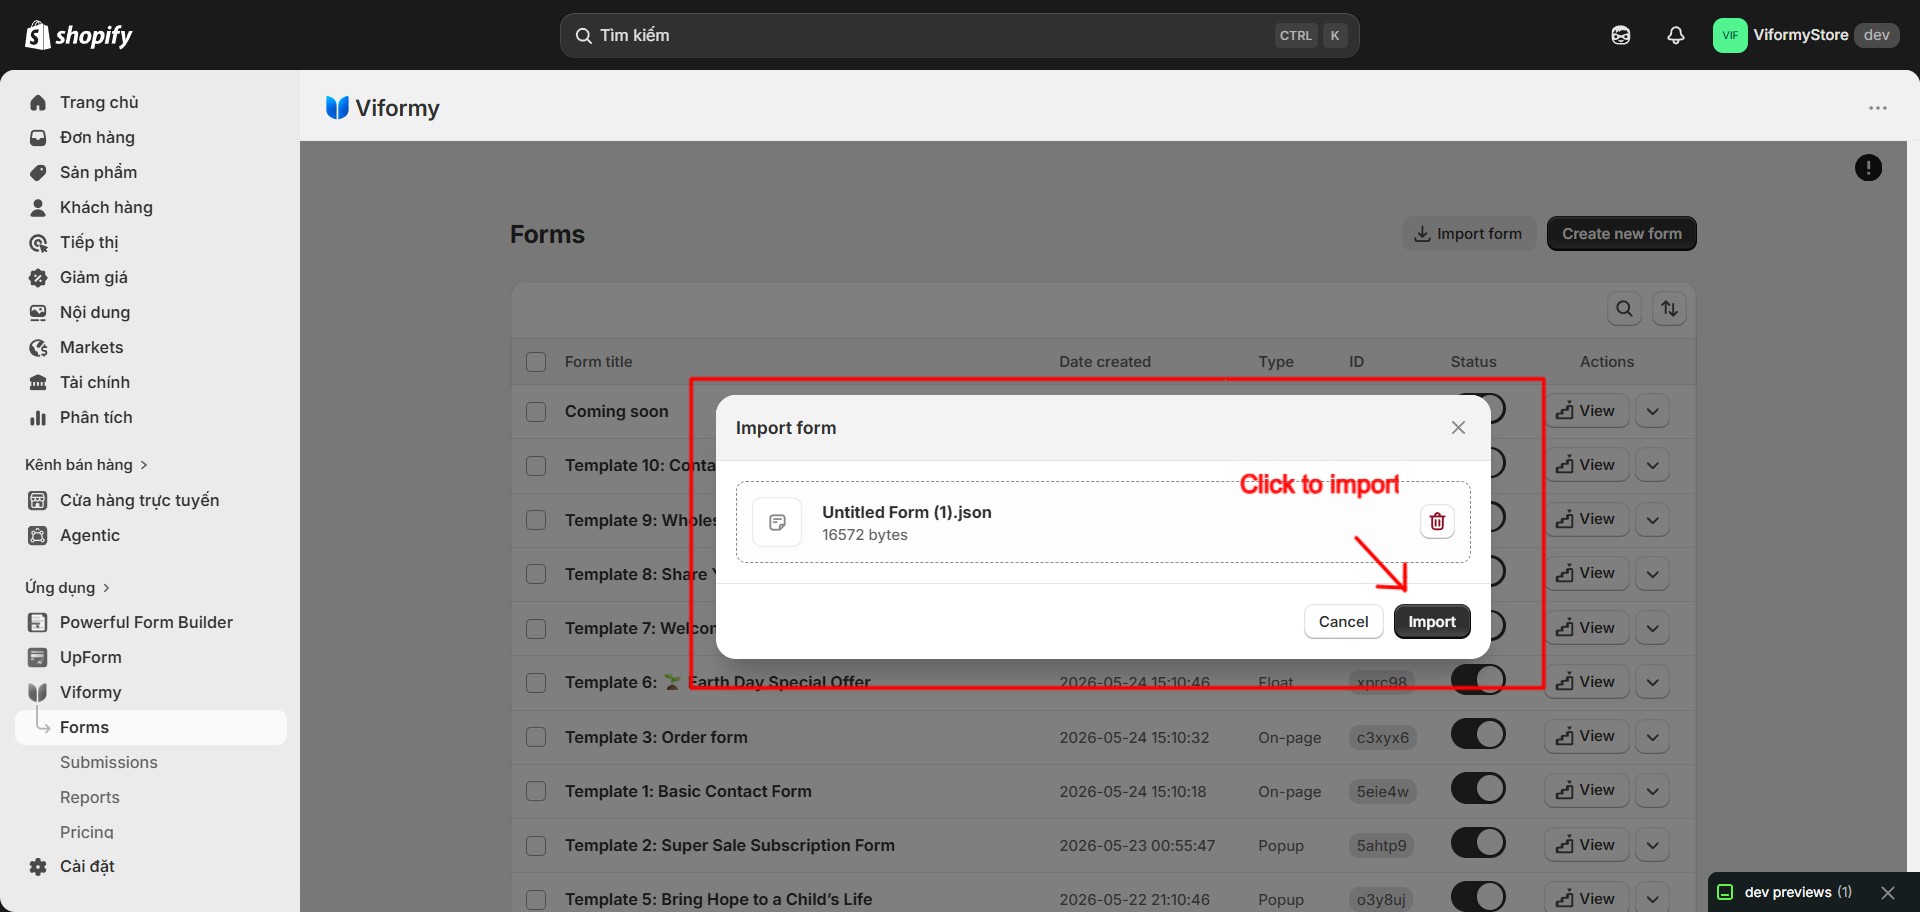Open Giảm giá in sidebar

click(x=150, y=277)
